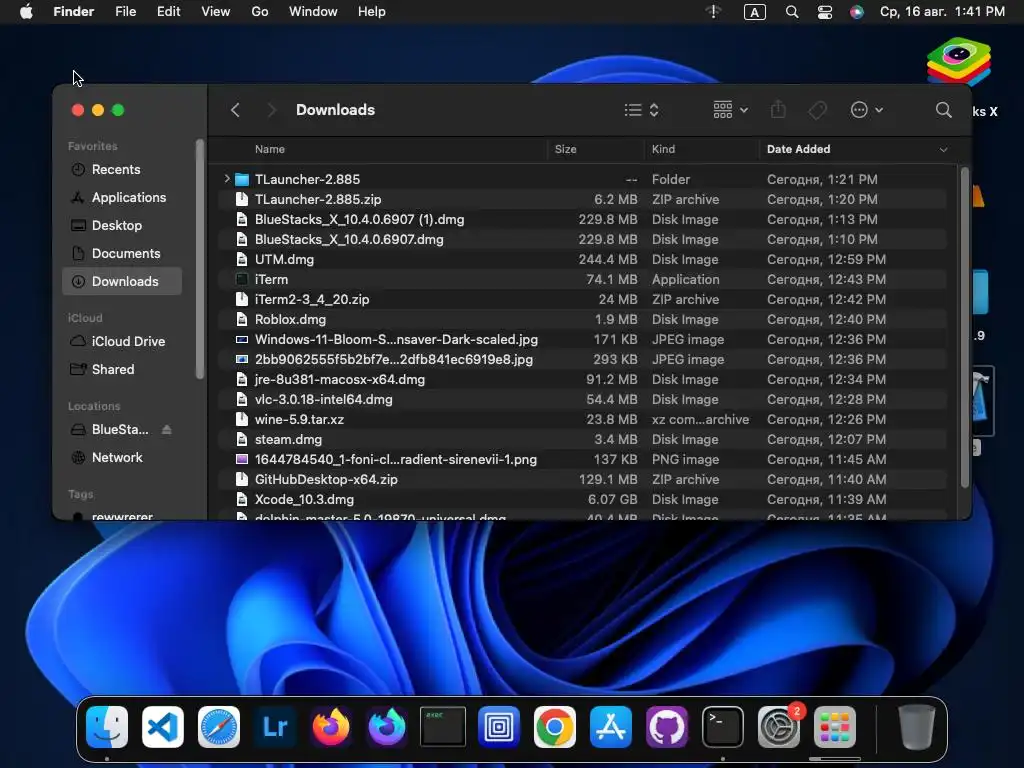This screenshot has height=768, width=1024.
Task: Select Xcode_10.3.dmg file
Action: click(583, 500)
